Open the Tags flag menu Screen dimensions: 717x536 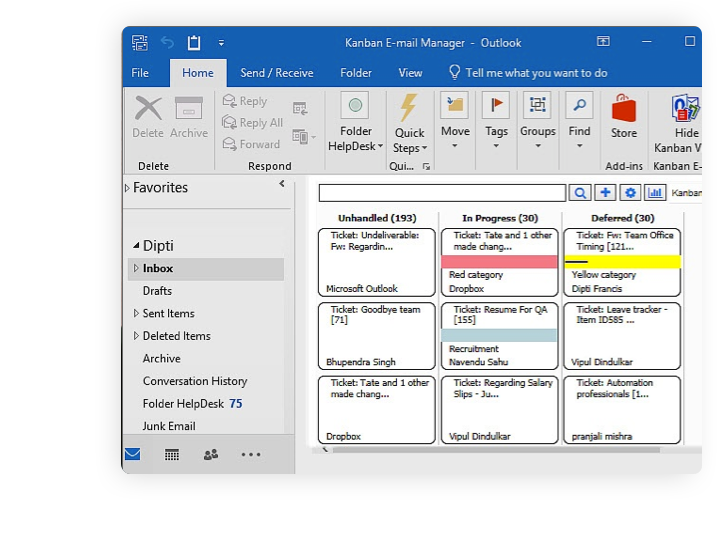point(496,121)
